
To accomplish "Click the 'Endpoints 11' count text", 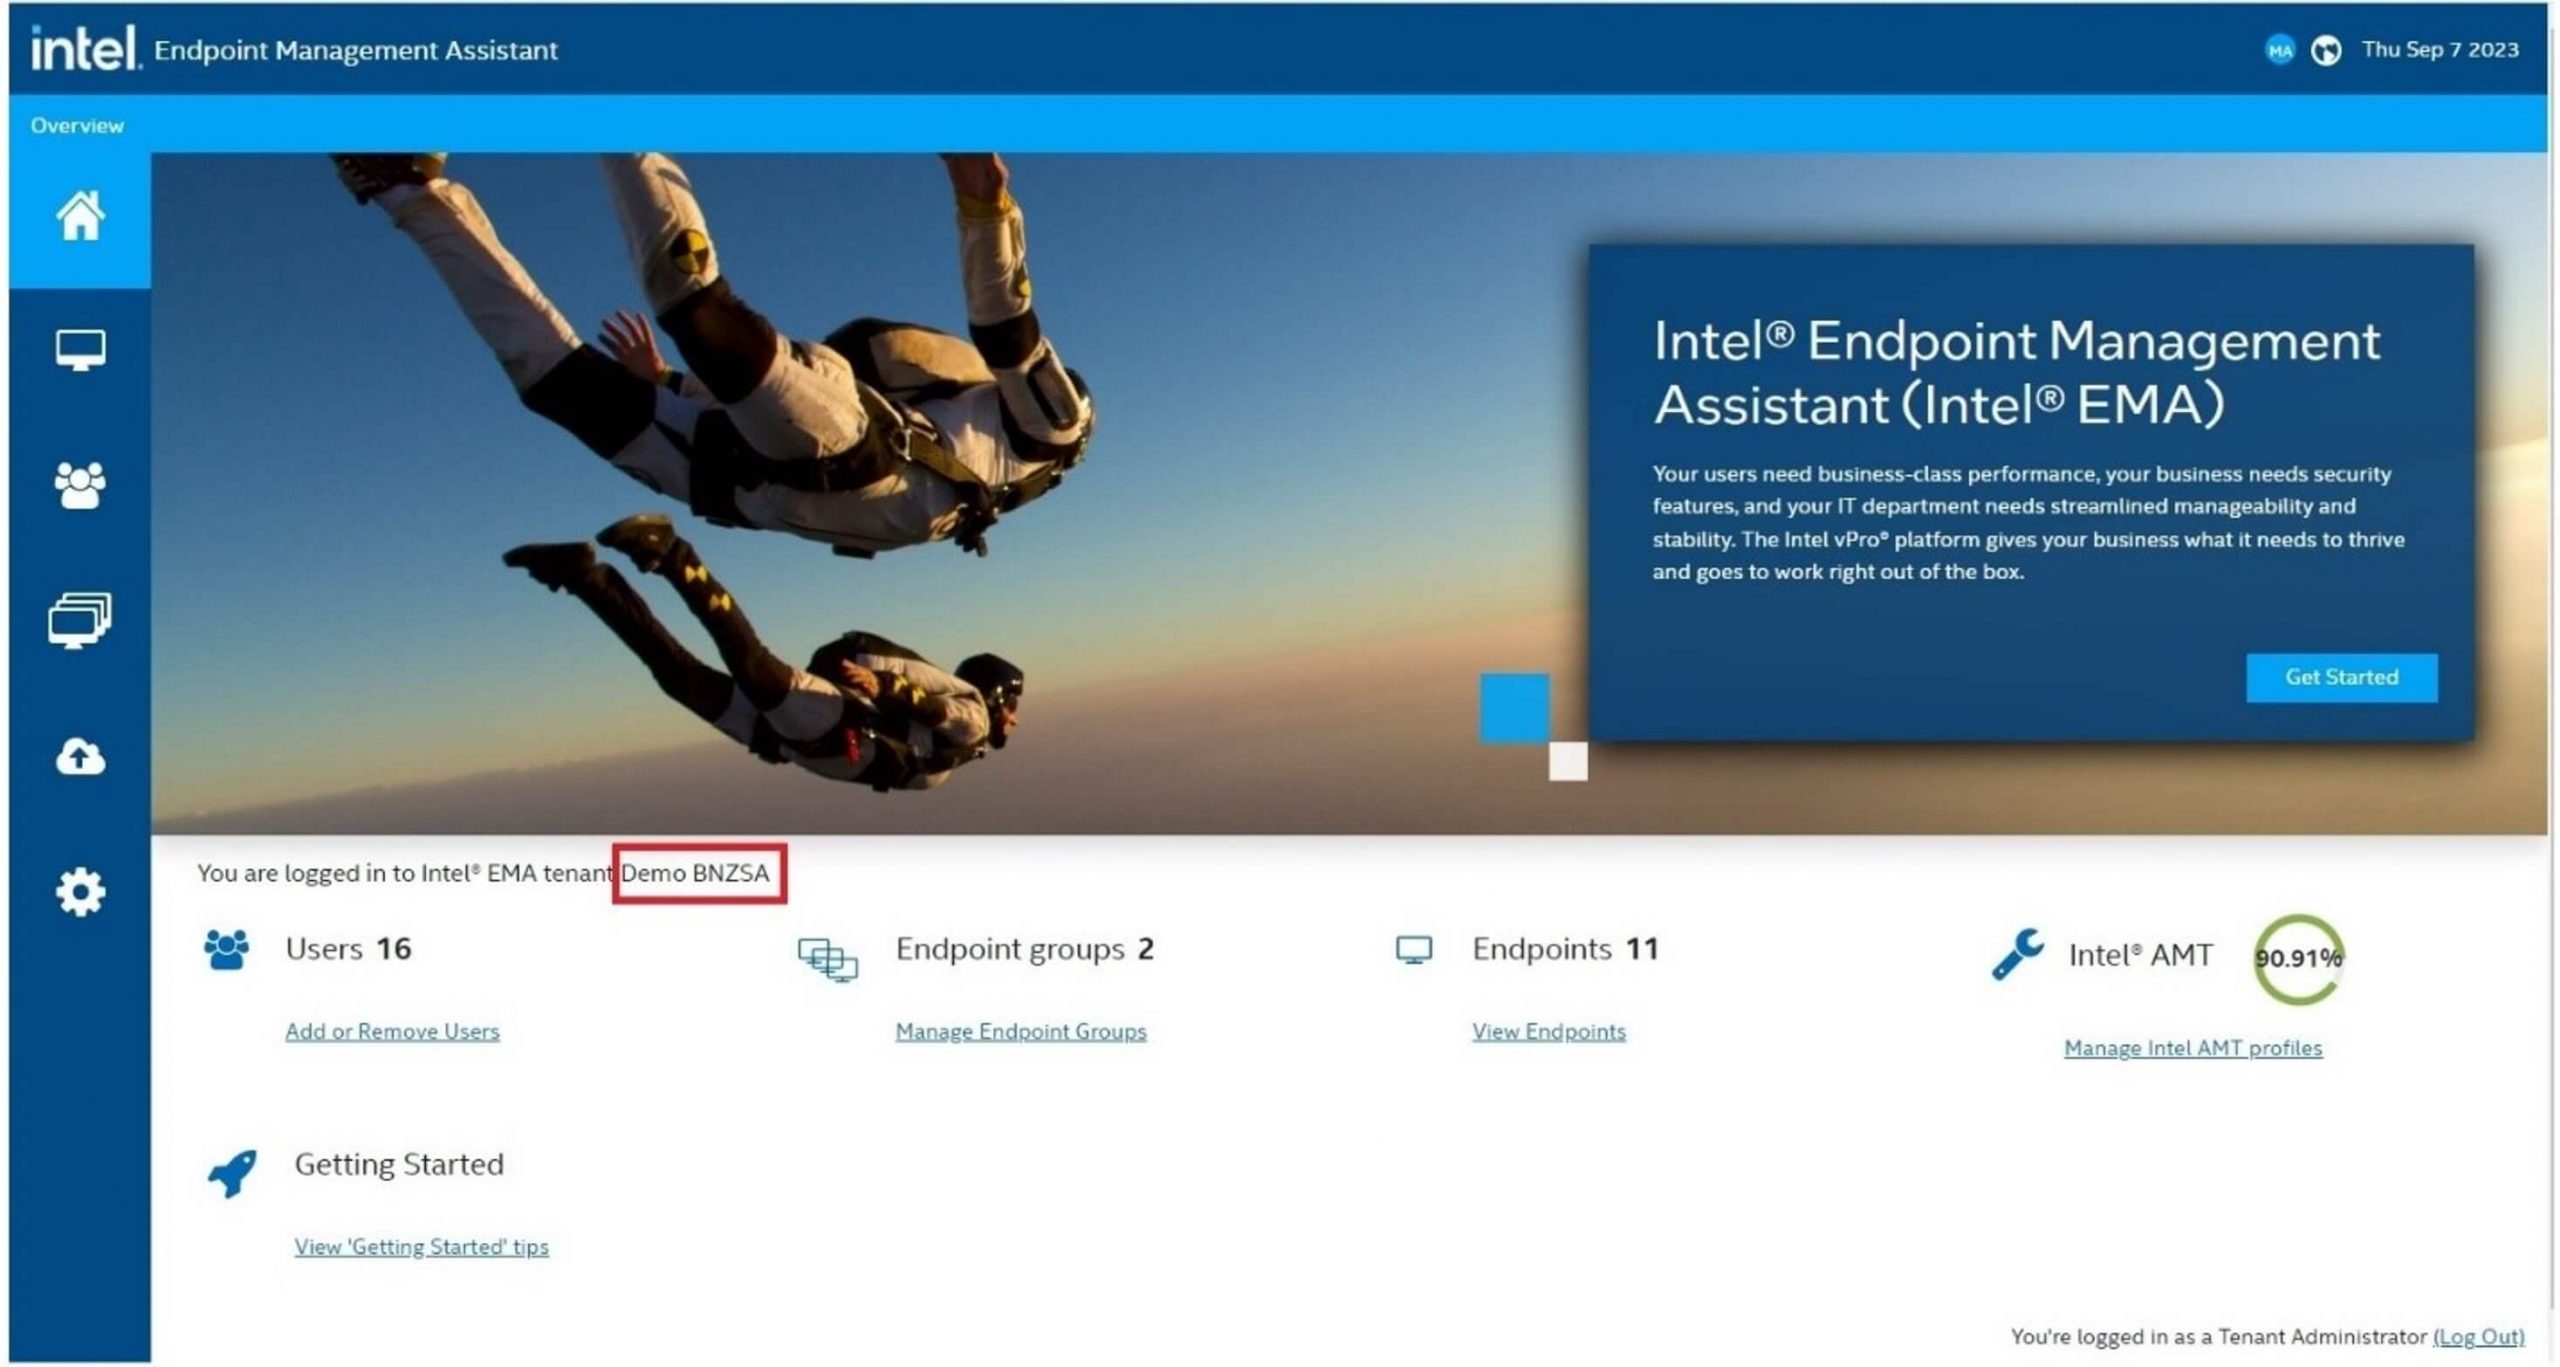I will pos(1565,949).
